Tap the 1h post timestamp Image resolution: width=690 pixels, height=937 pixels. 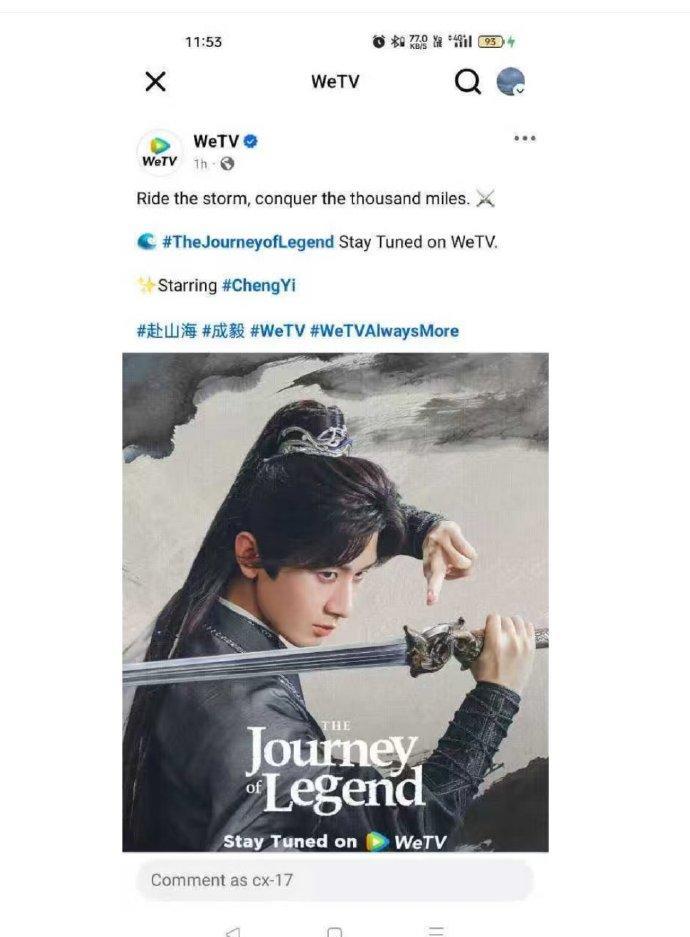click(200, 164)
